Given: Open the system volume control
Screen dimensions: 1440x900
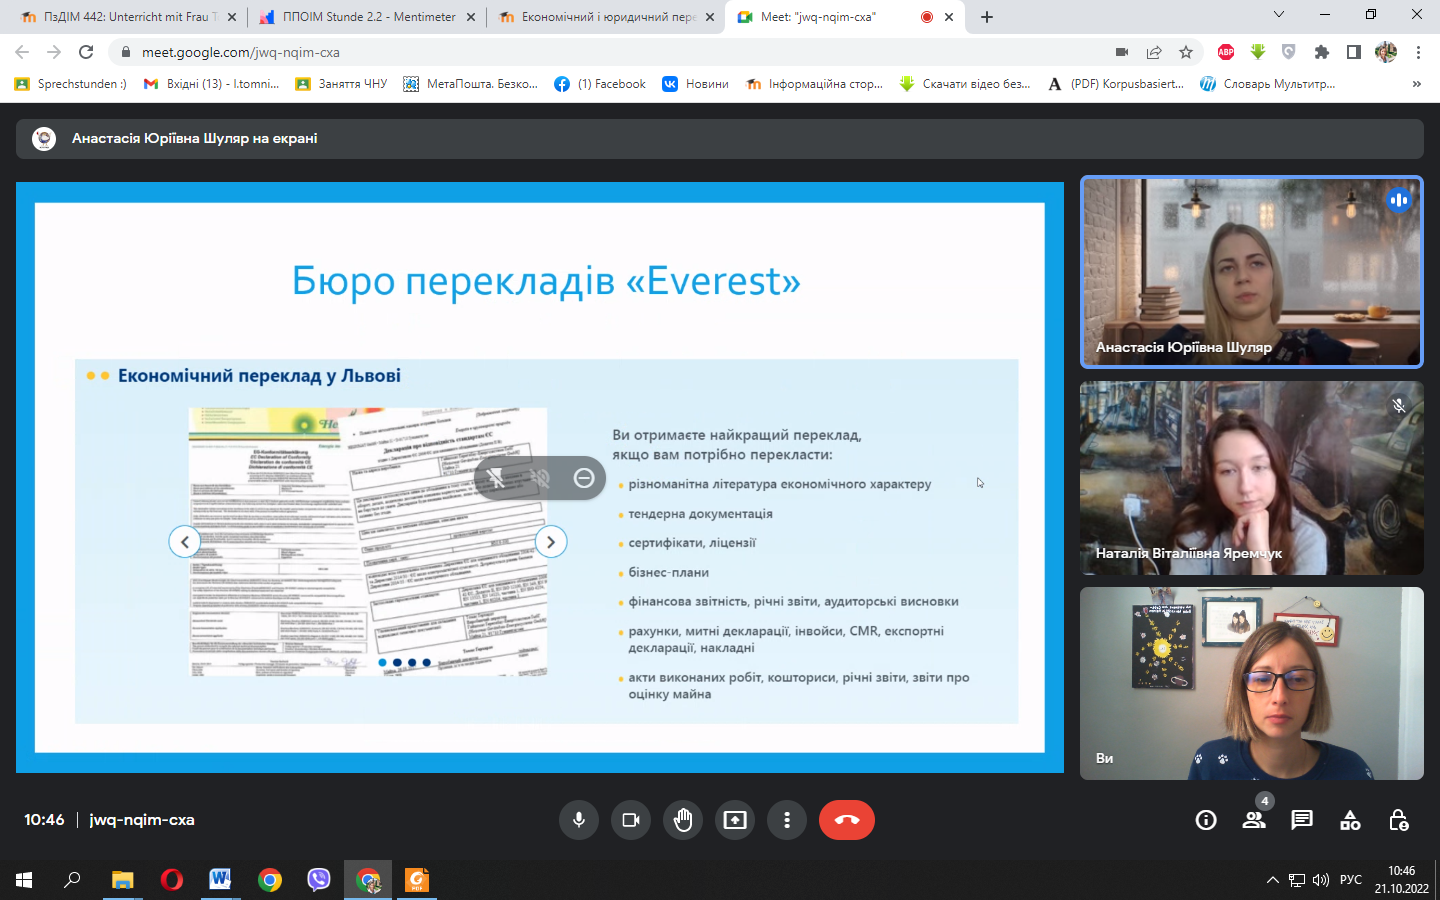Looking at the screenshot, I should point(1321,880).
